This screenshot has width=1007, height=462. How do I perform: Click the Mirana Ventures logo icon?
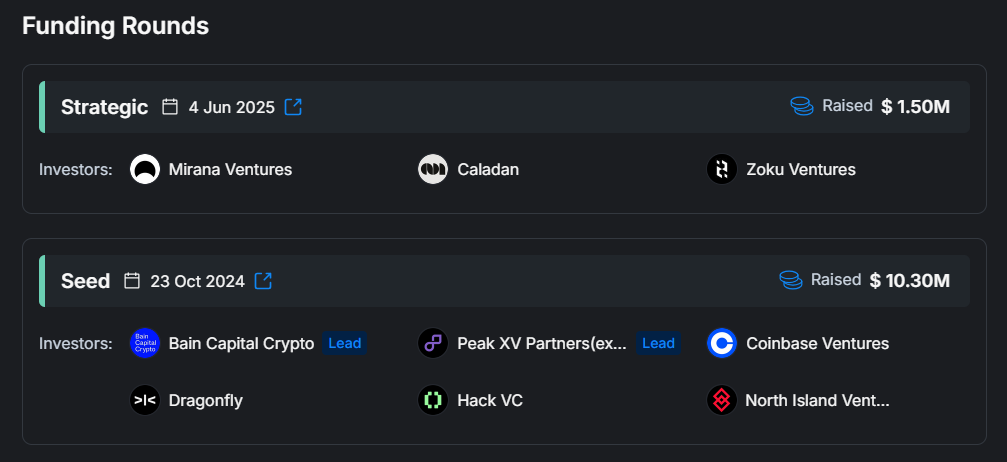pyautogui.click(x=145, y=169)
